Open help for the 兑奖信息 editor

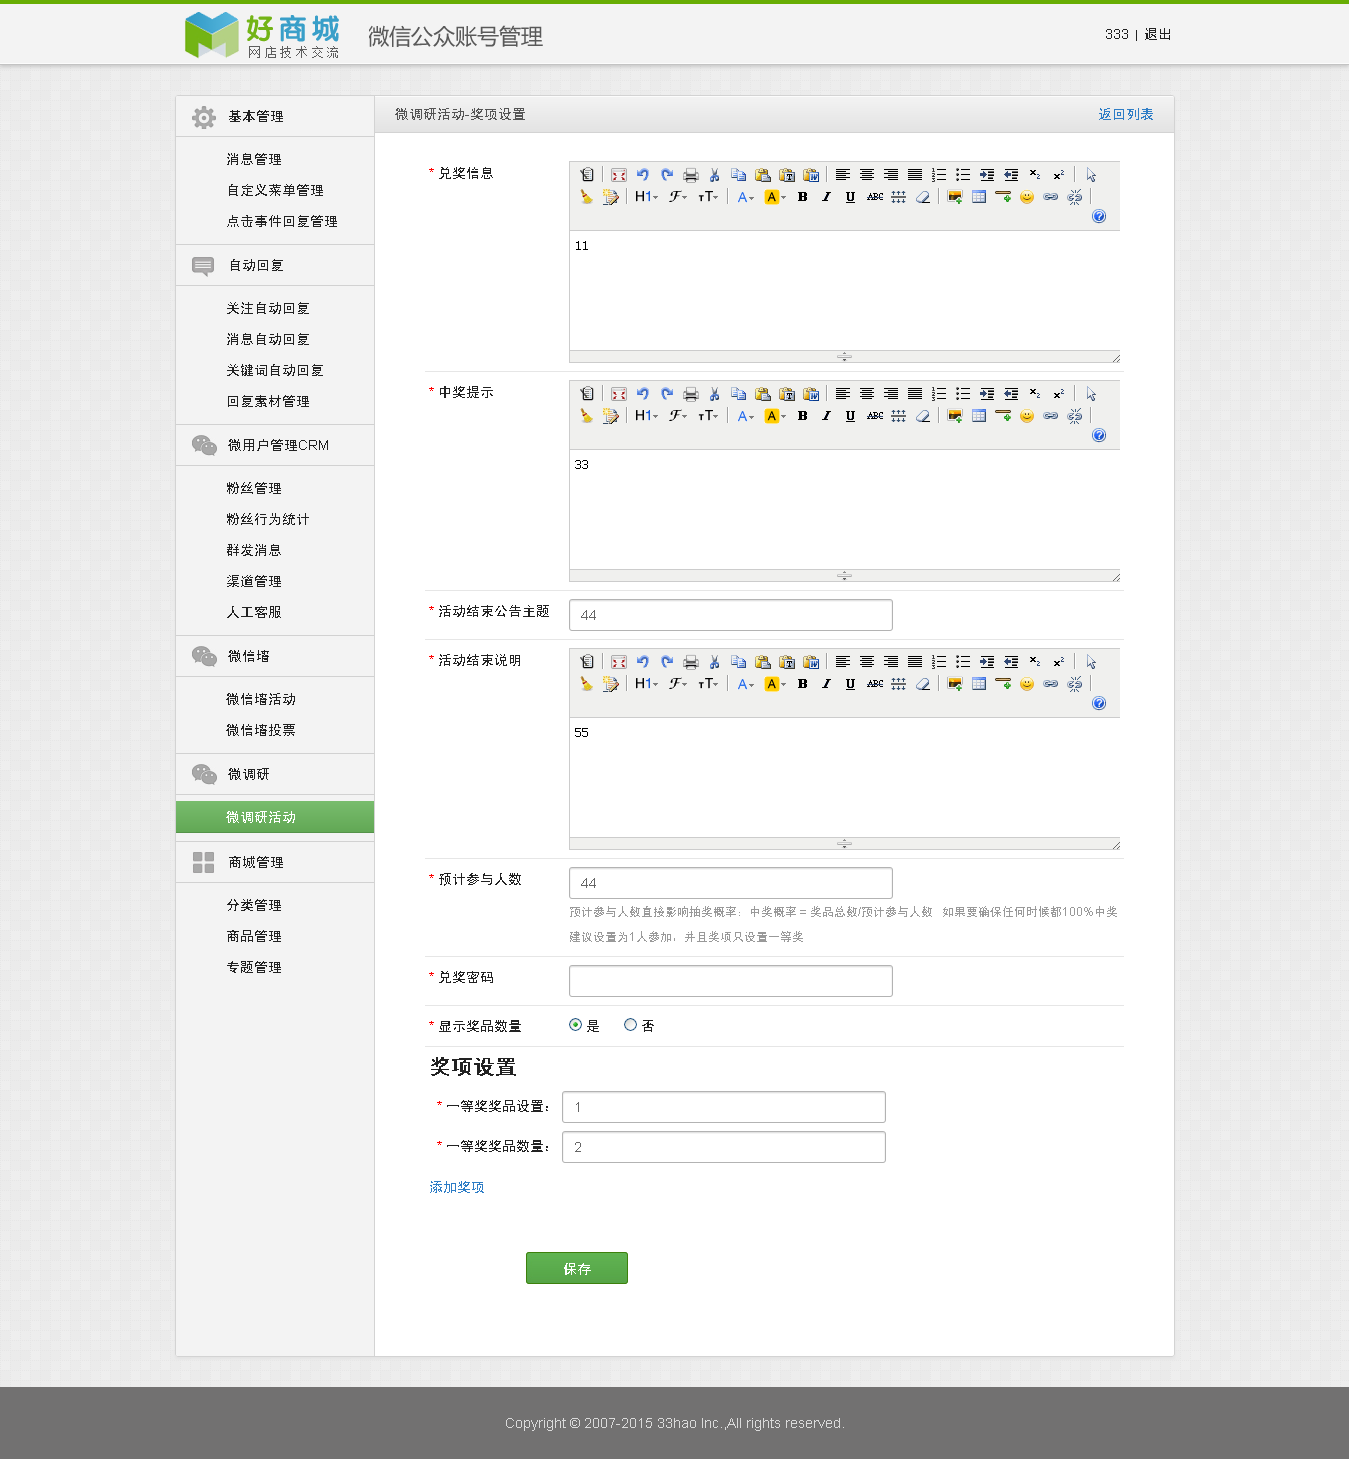point(1099,217)
